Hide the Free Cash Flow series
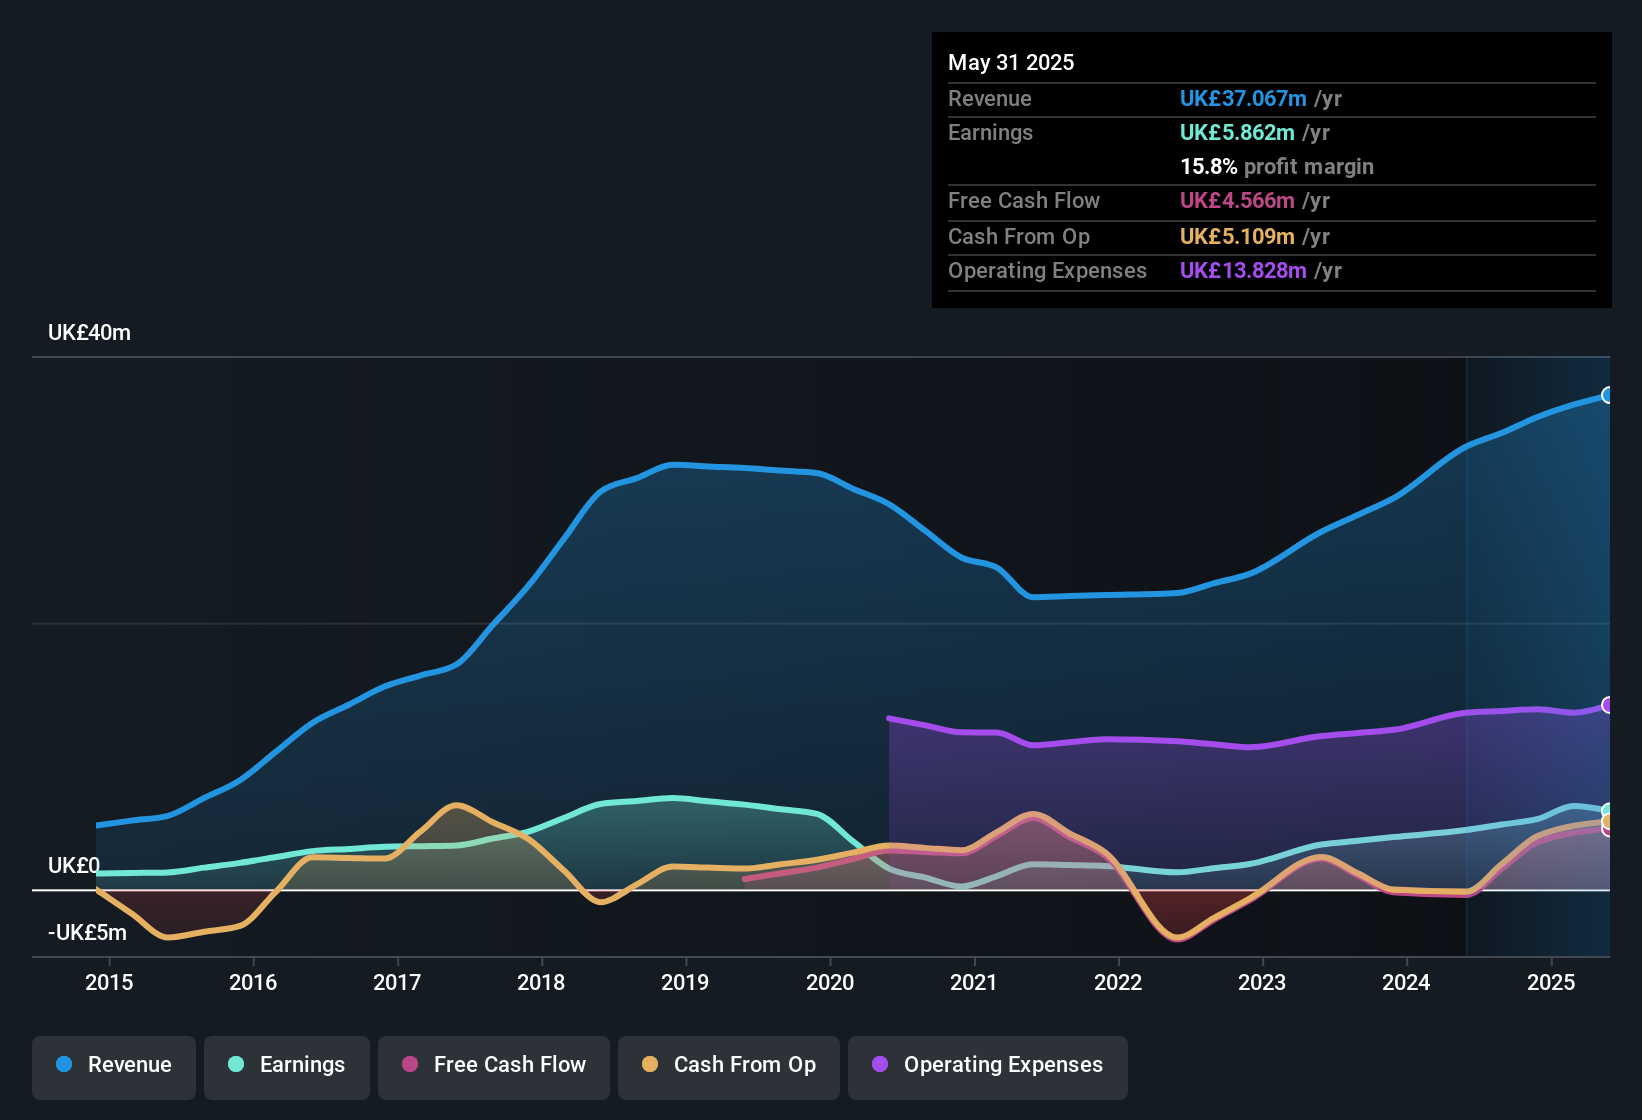The height and width of the screenshot is (1120, 1642). click(493, 1066)
